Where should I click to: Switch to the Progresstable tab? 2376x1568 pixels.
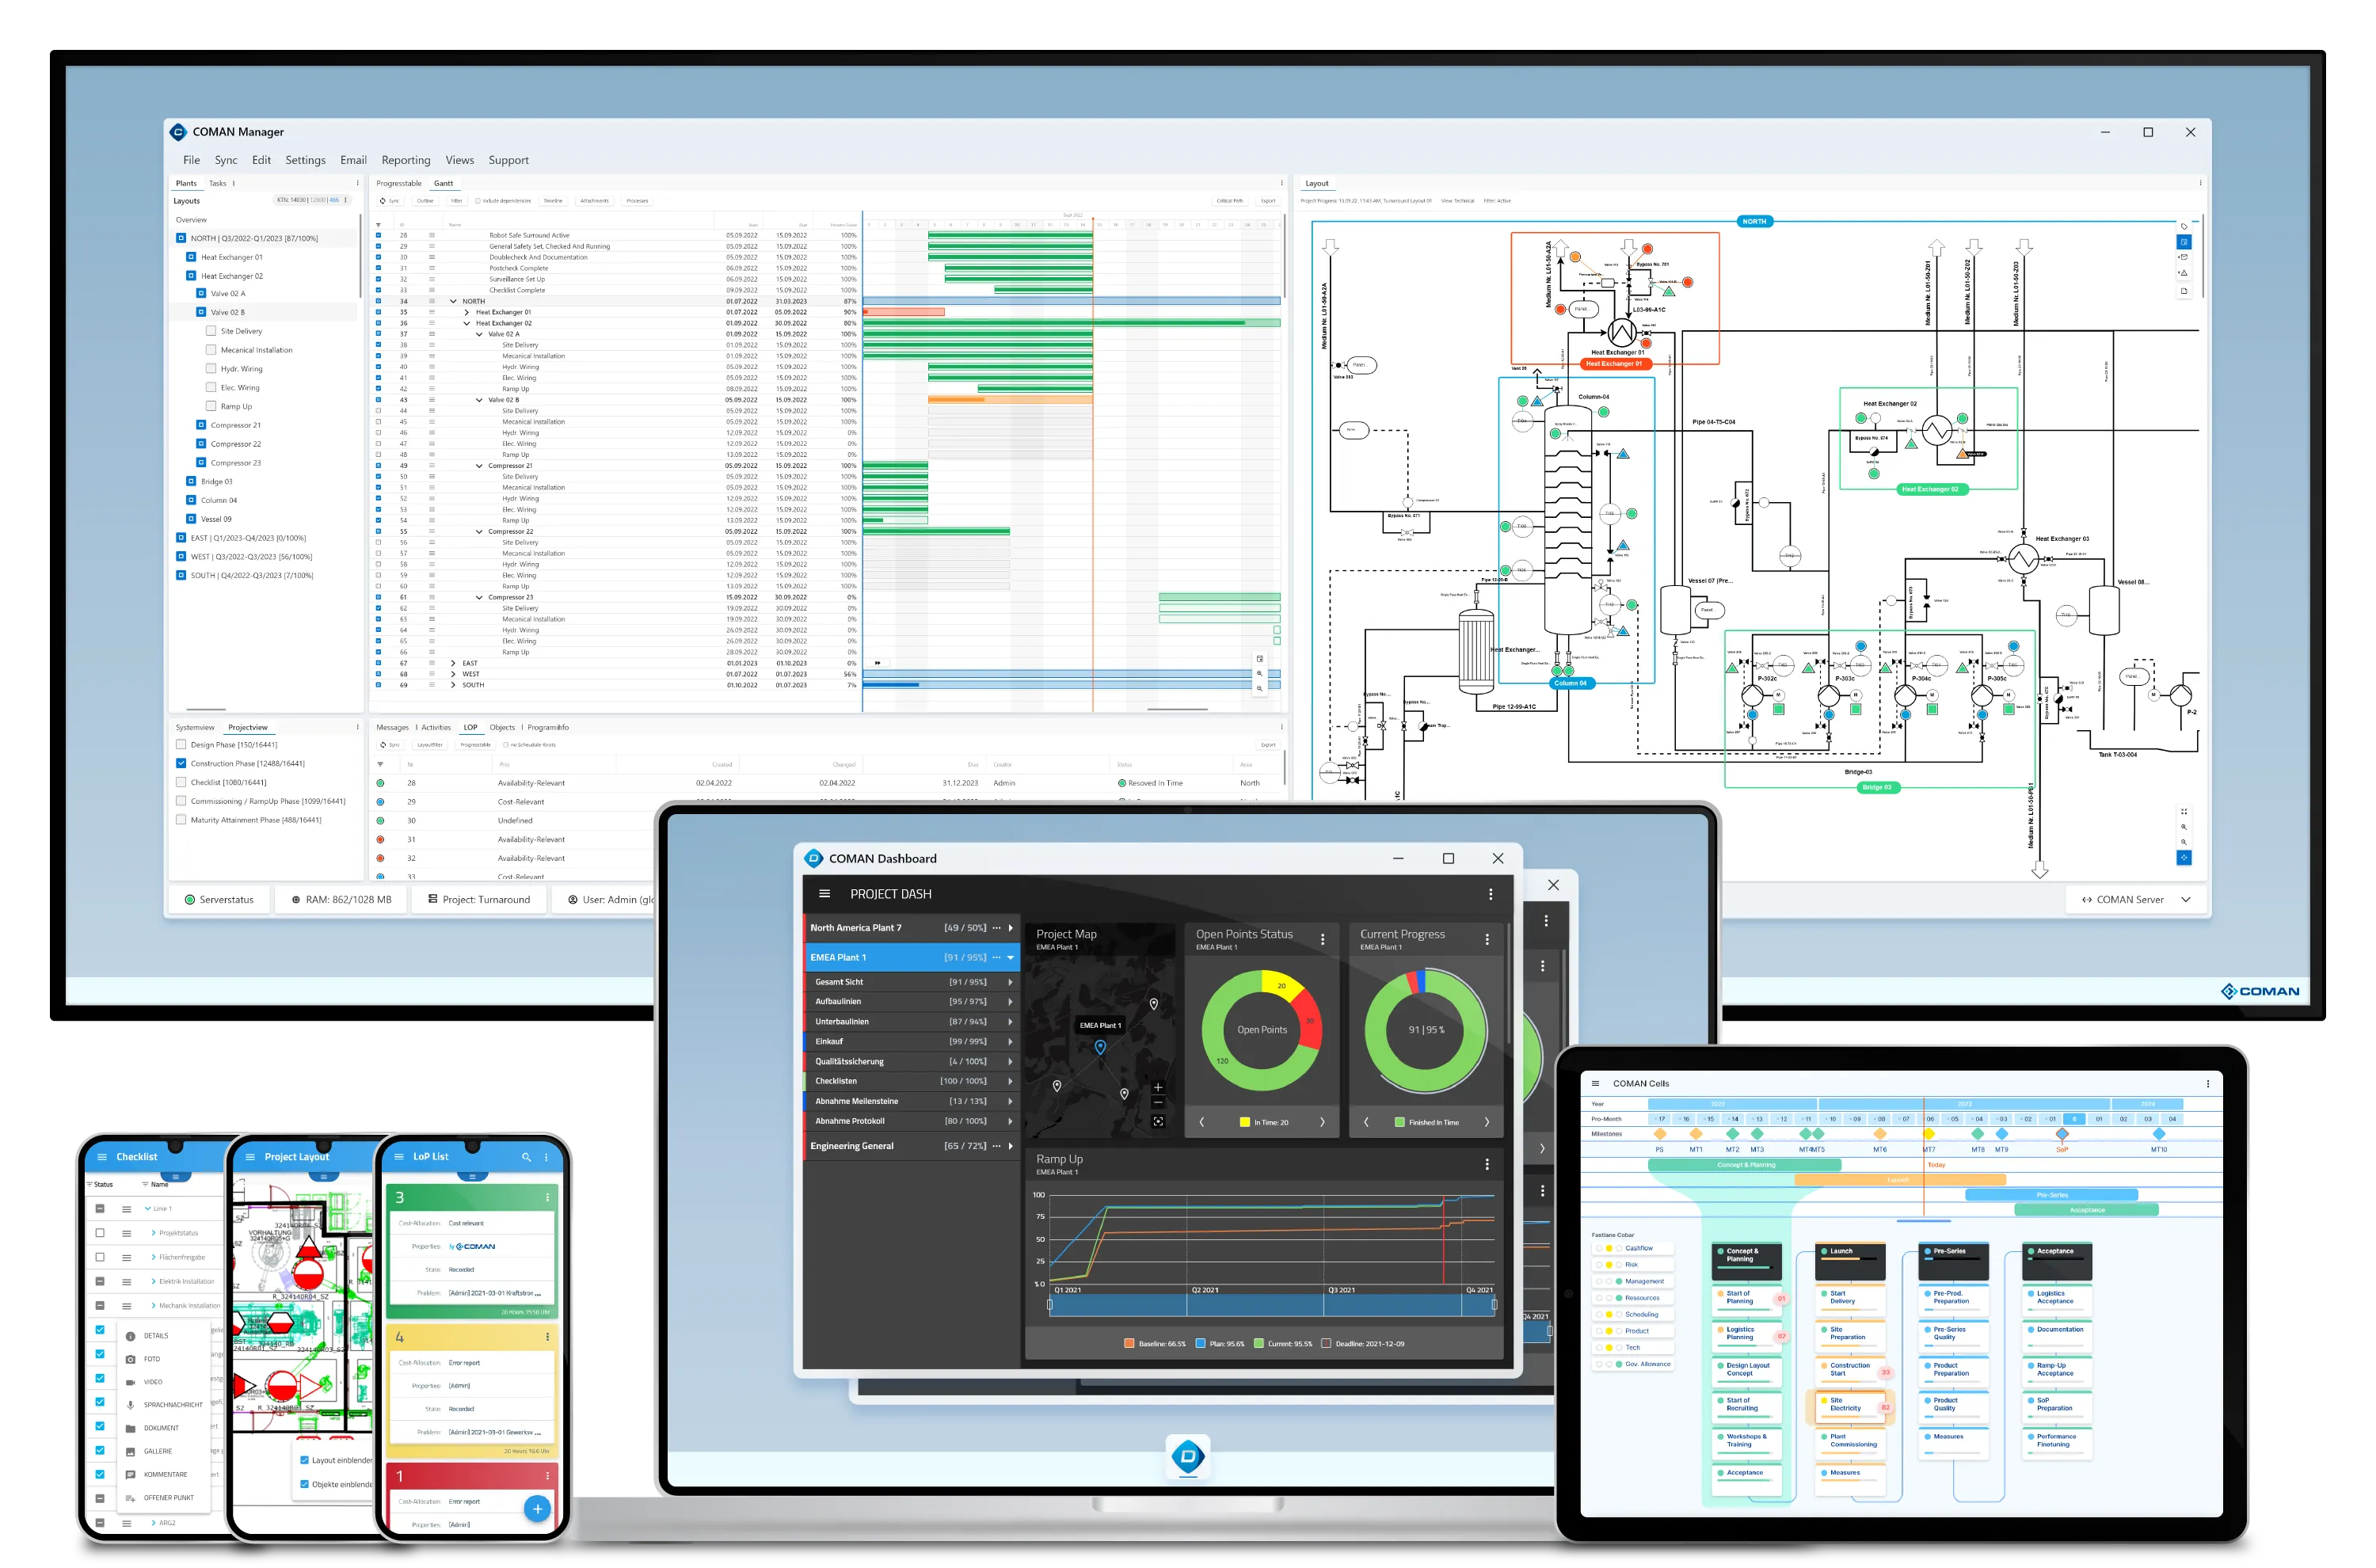pos(398,183)
